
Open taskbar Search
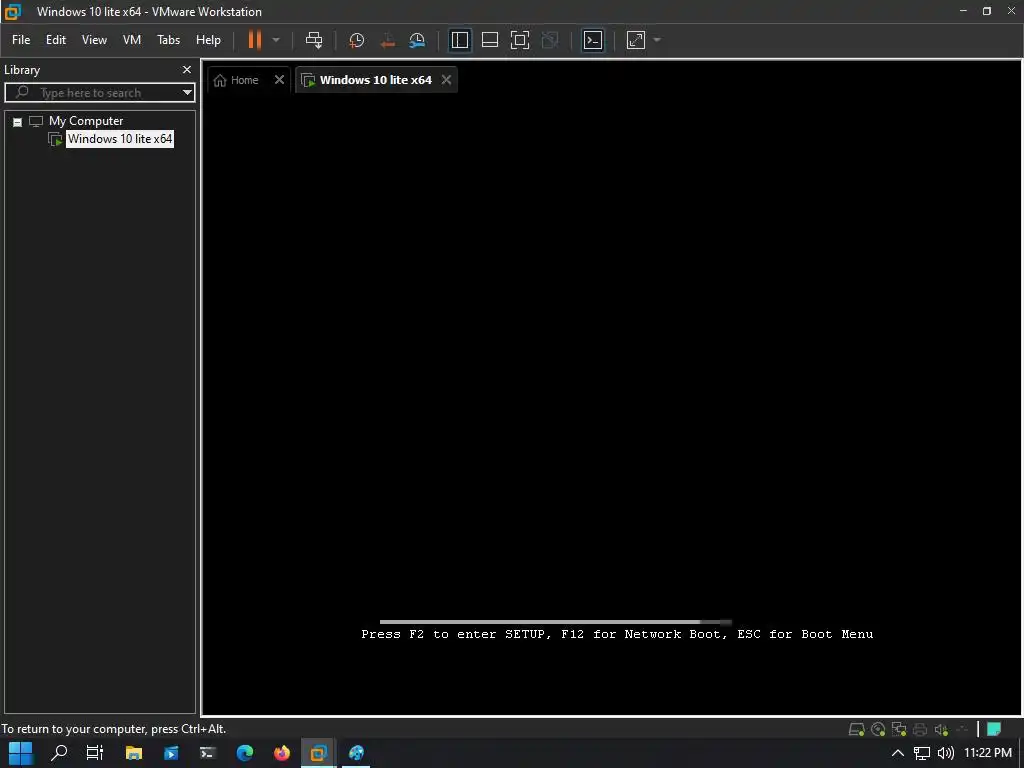(59, 753)
